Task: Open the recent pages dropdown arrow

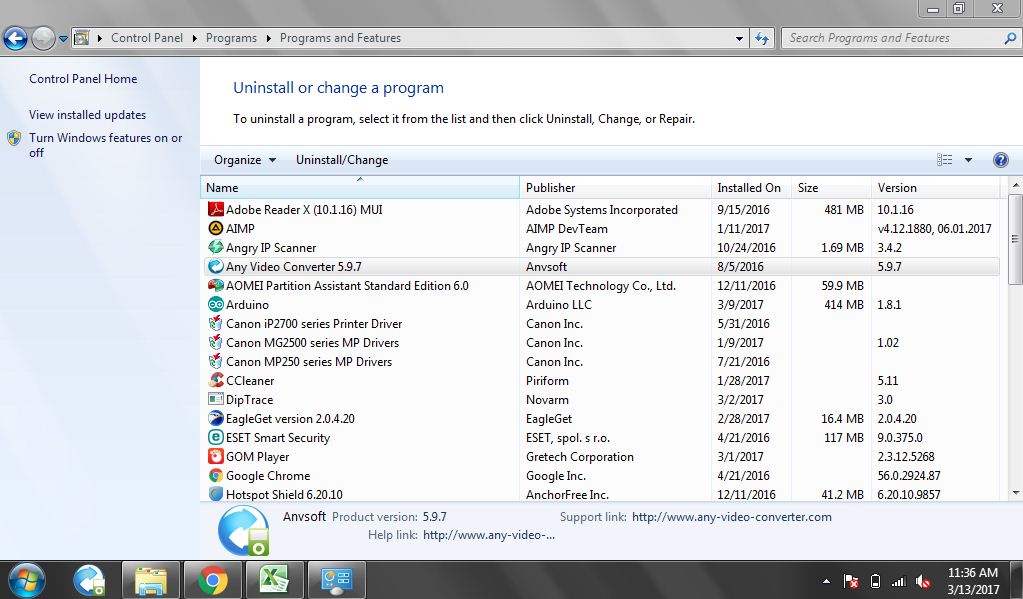Action: point(63,38)
